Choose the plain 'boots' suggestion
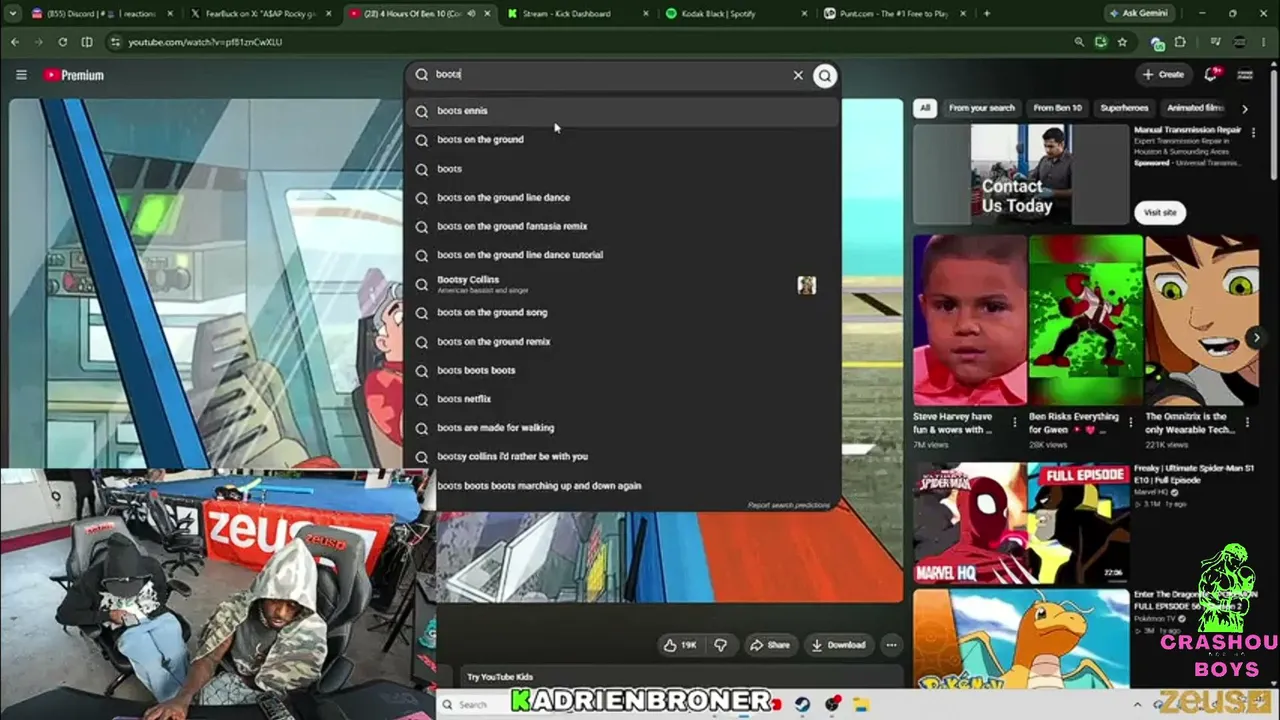The height and width of the screenshot is (720, 1280). pyautogui.click(x=622, y=169)
